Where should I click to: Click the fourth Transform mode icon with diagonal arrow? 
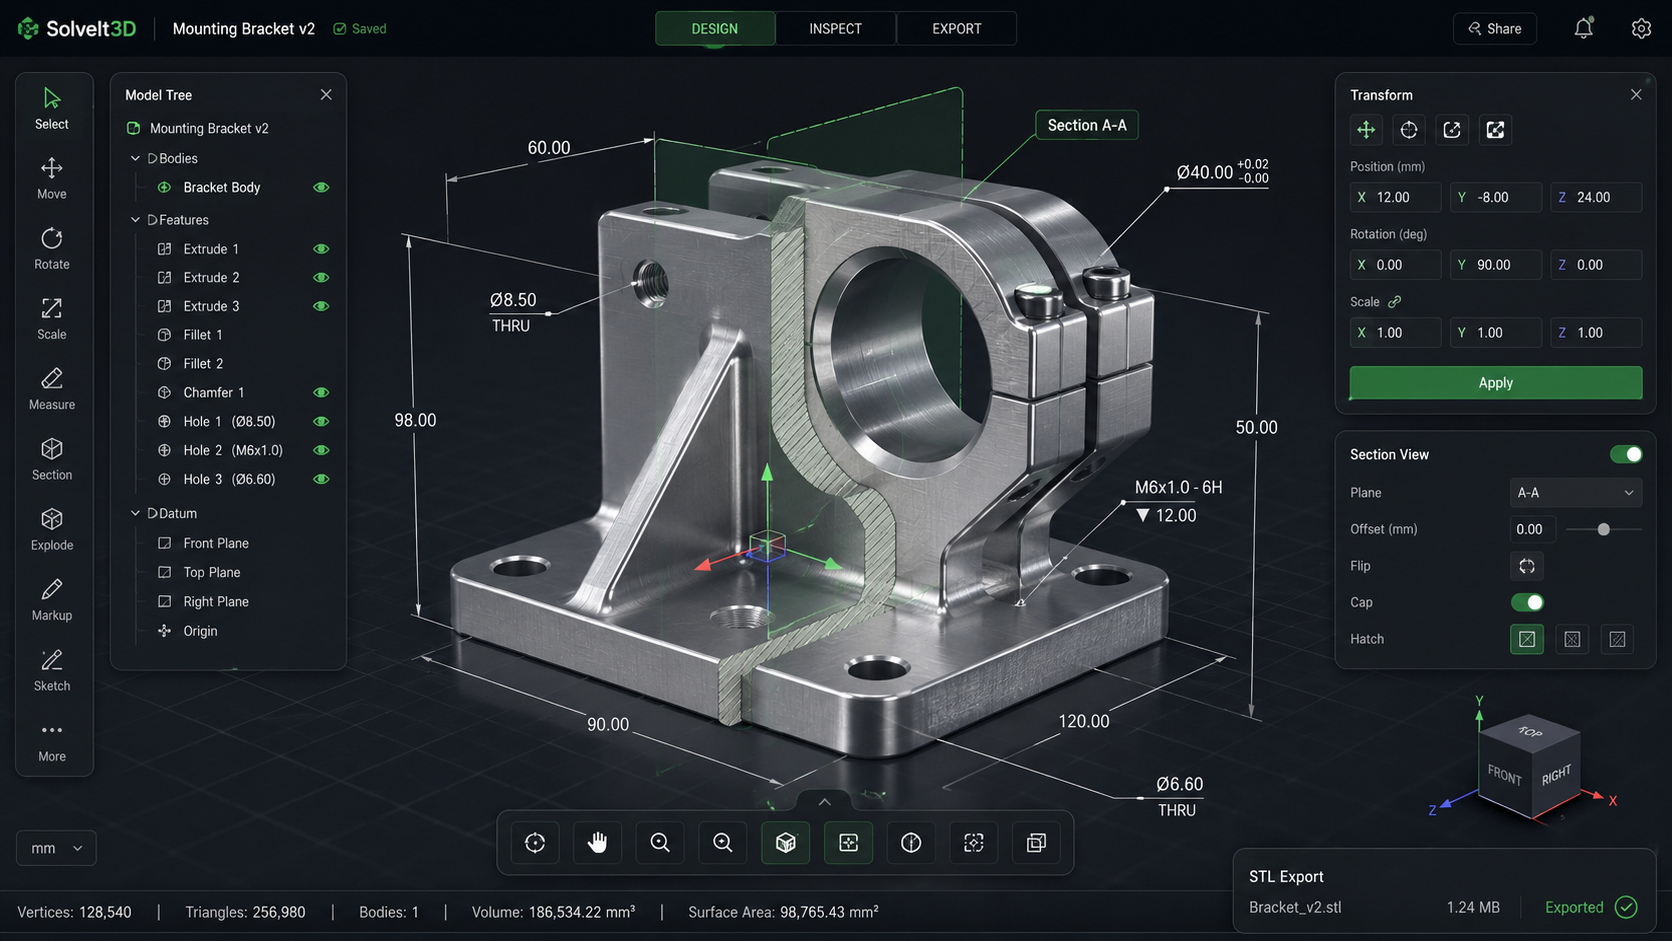[1495, 130]
